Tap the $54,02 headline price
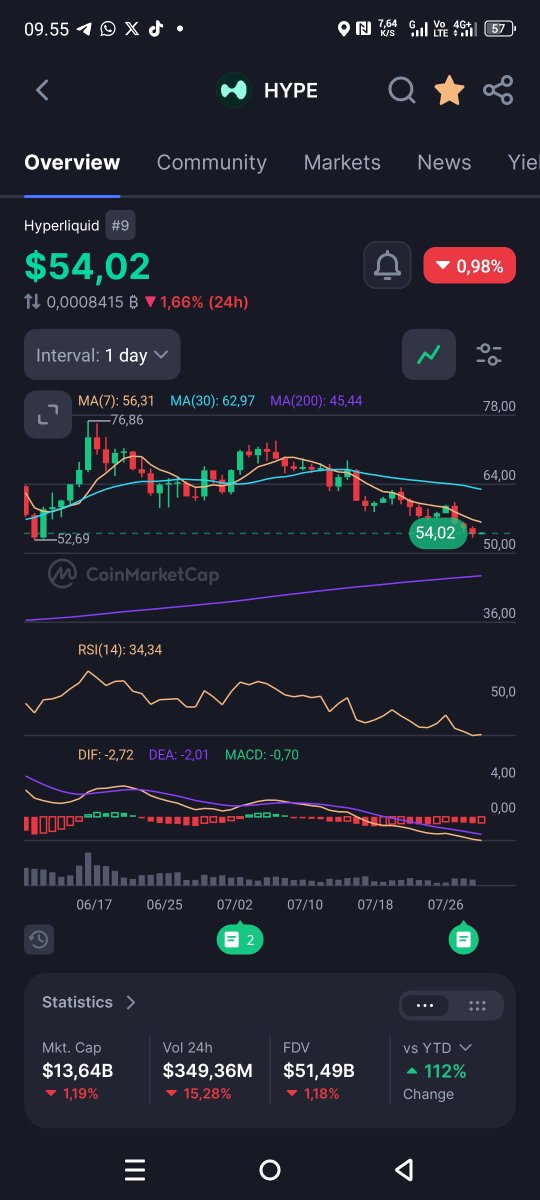This screenshot has width=540, height=1200. 88,266
